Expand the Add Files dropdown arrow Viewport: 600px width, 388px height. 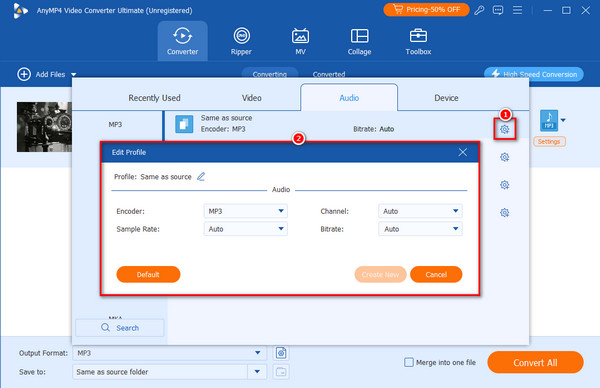pos(73,75)
